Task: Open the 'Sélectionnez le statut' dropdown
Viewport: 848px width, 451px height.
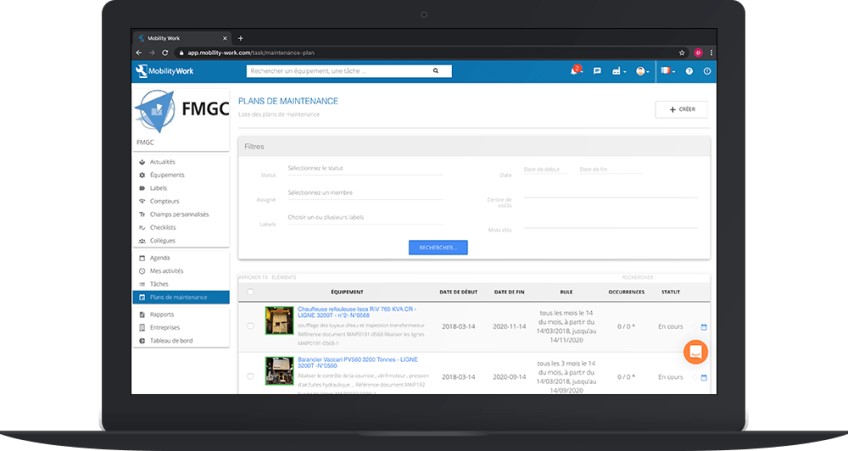Action: (365, 169)
